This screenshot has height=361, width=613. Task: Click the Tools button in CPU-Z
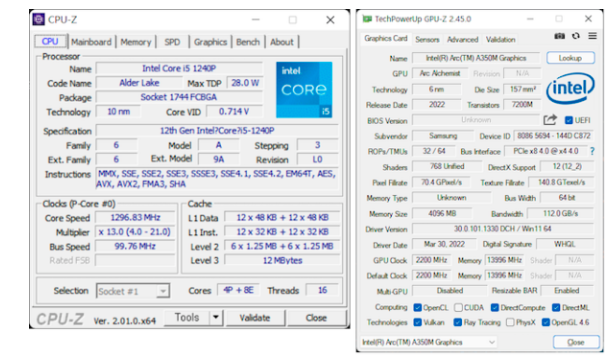[x=187, y=317]
